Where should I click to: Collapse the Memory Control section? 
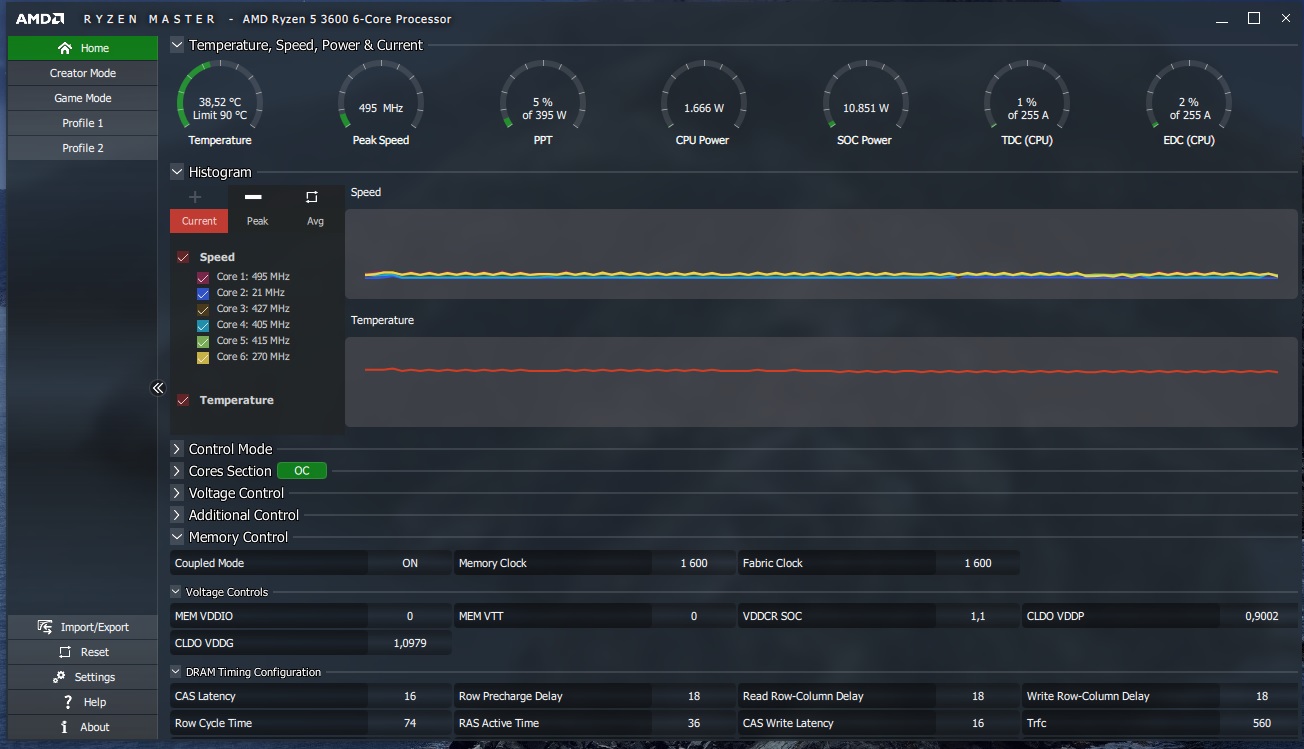point(177,537)
